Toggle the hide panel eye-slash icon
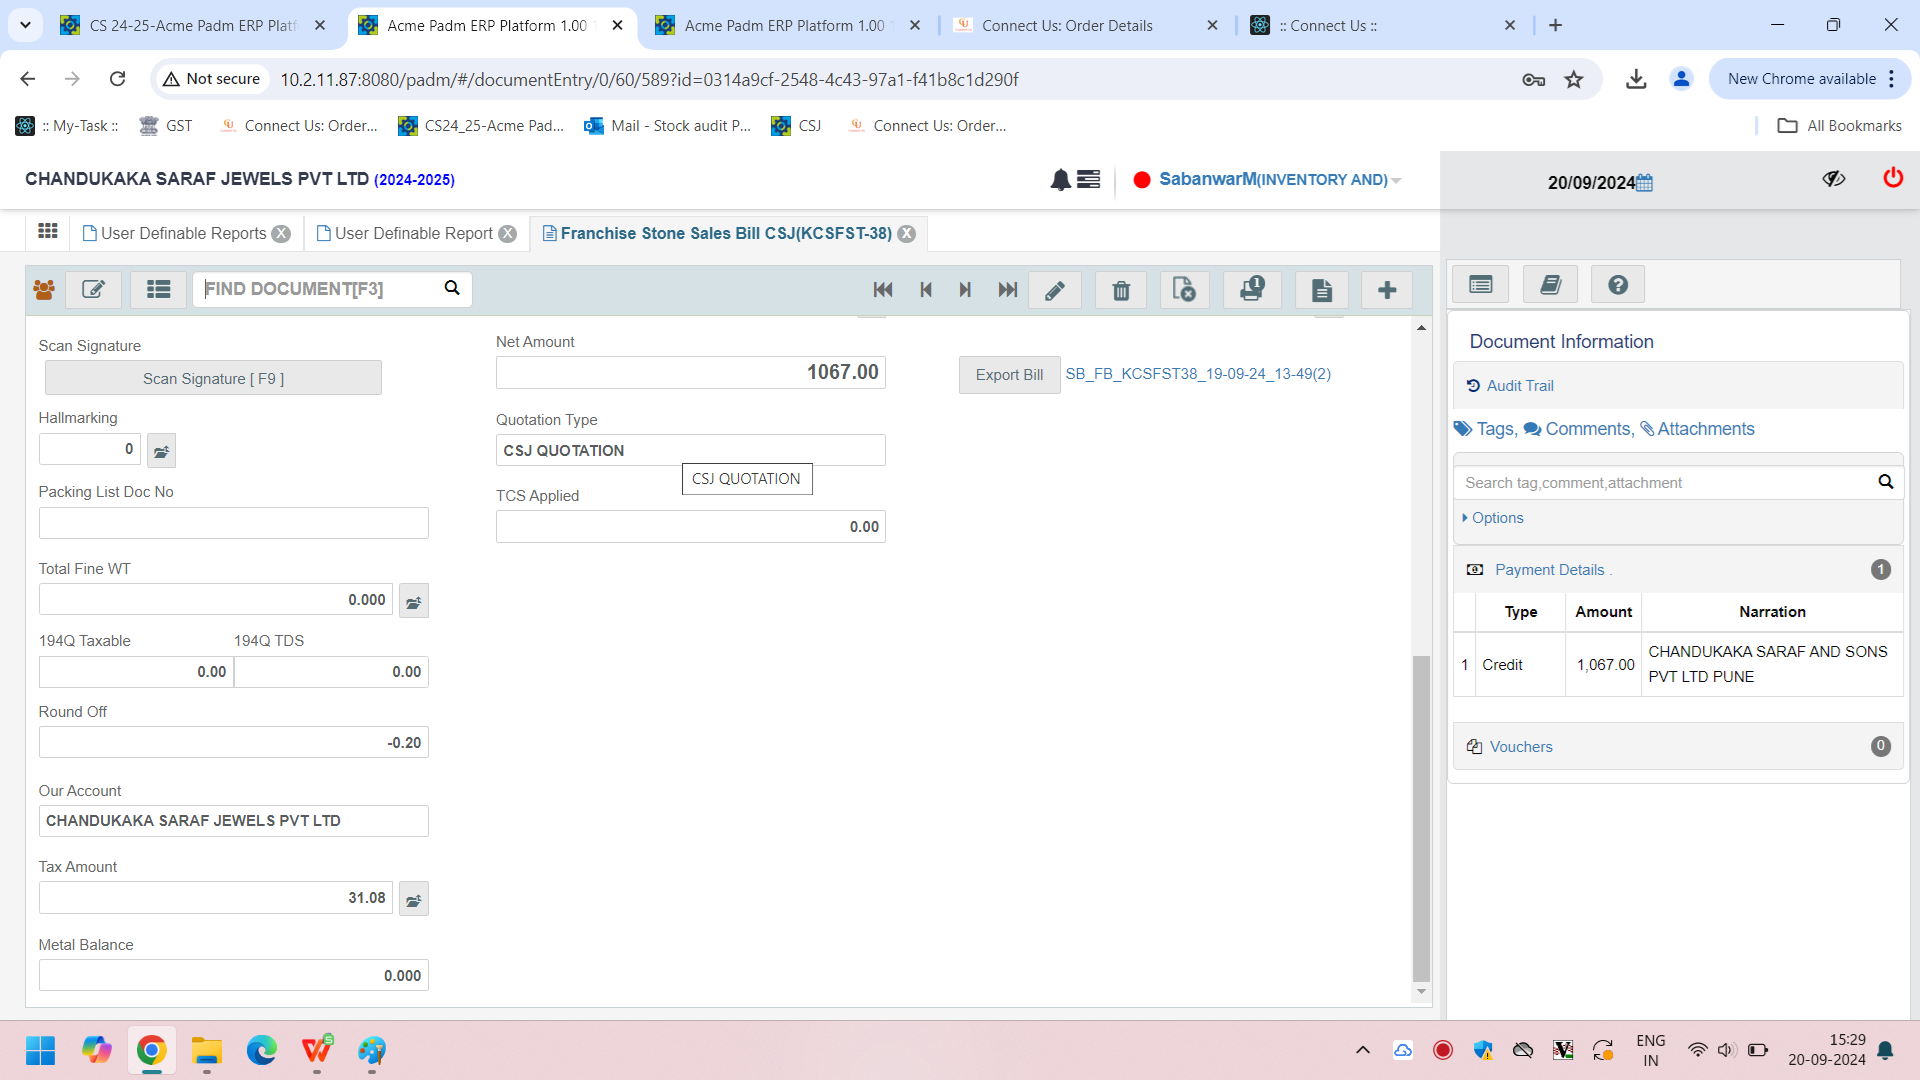Image resolution: width=1920 pixels, height=1080 pixels. (1833, 179)
